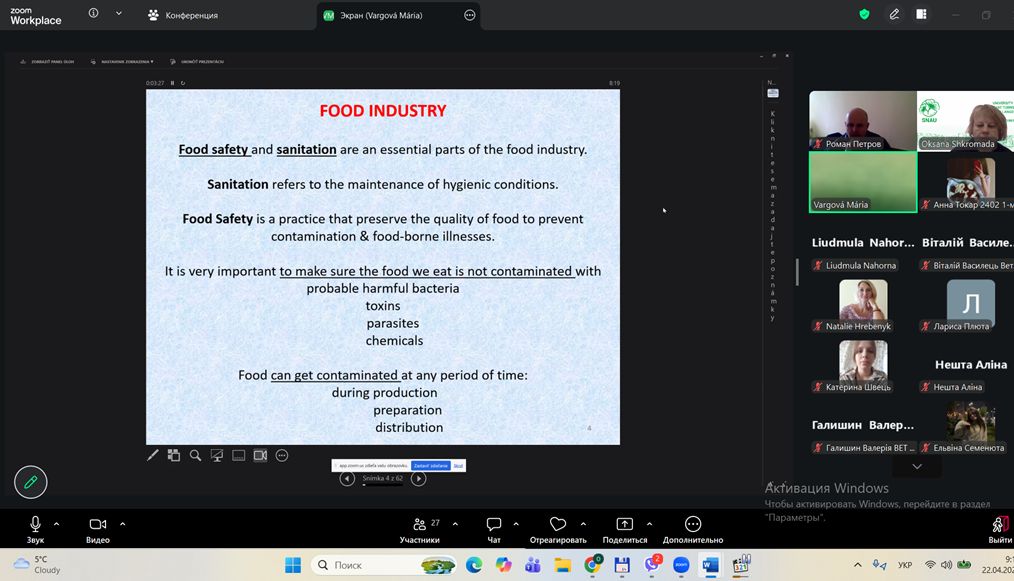
Task: Open the Чат chat panel
Action: (x=493, y=529)
